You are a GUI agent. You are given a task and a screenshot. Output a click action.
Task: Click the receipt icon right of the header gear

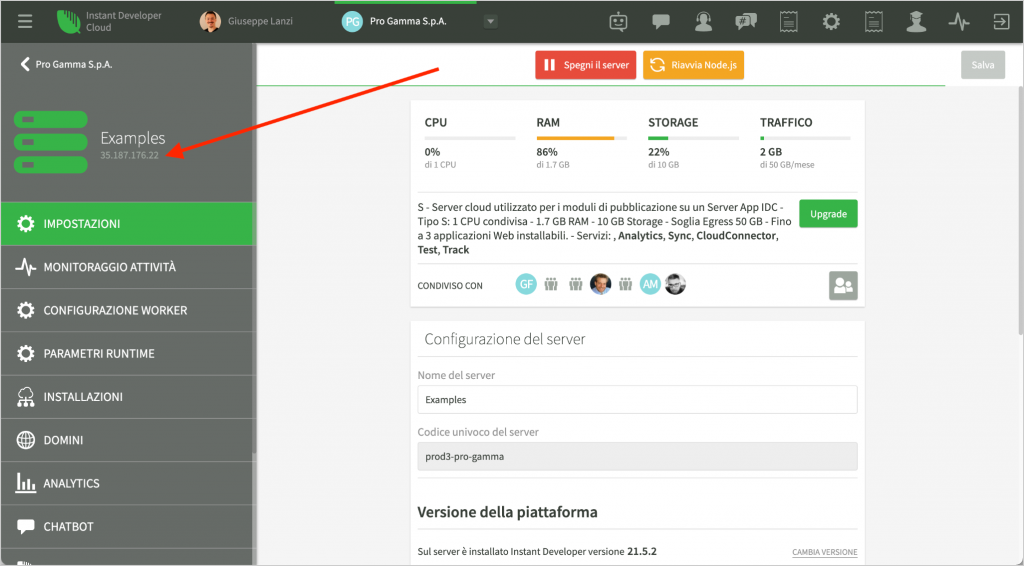[873, 22]
